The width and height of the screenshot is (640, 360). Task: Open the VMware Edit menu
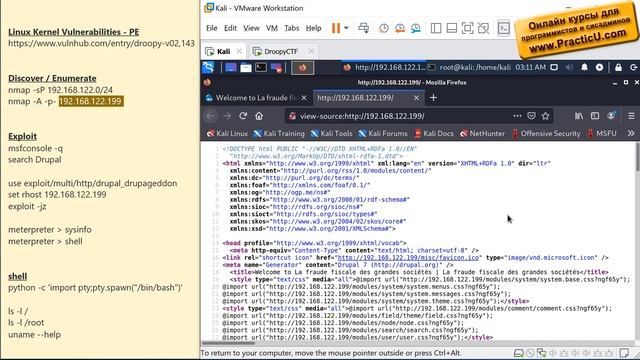point(230,28)
